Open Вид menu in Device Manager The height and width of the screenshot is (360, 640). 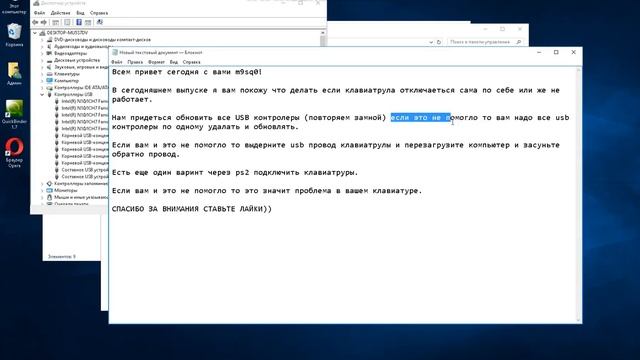80,13
